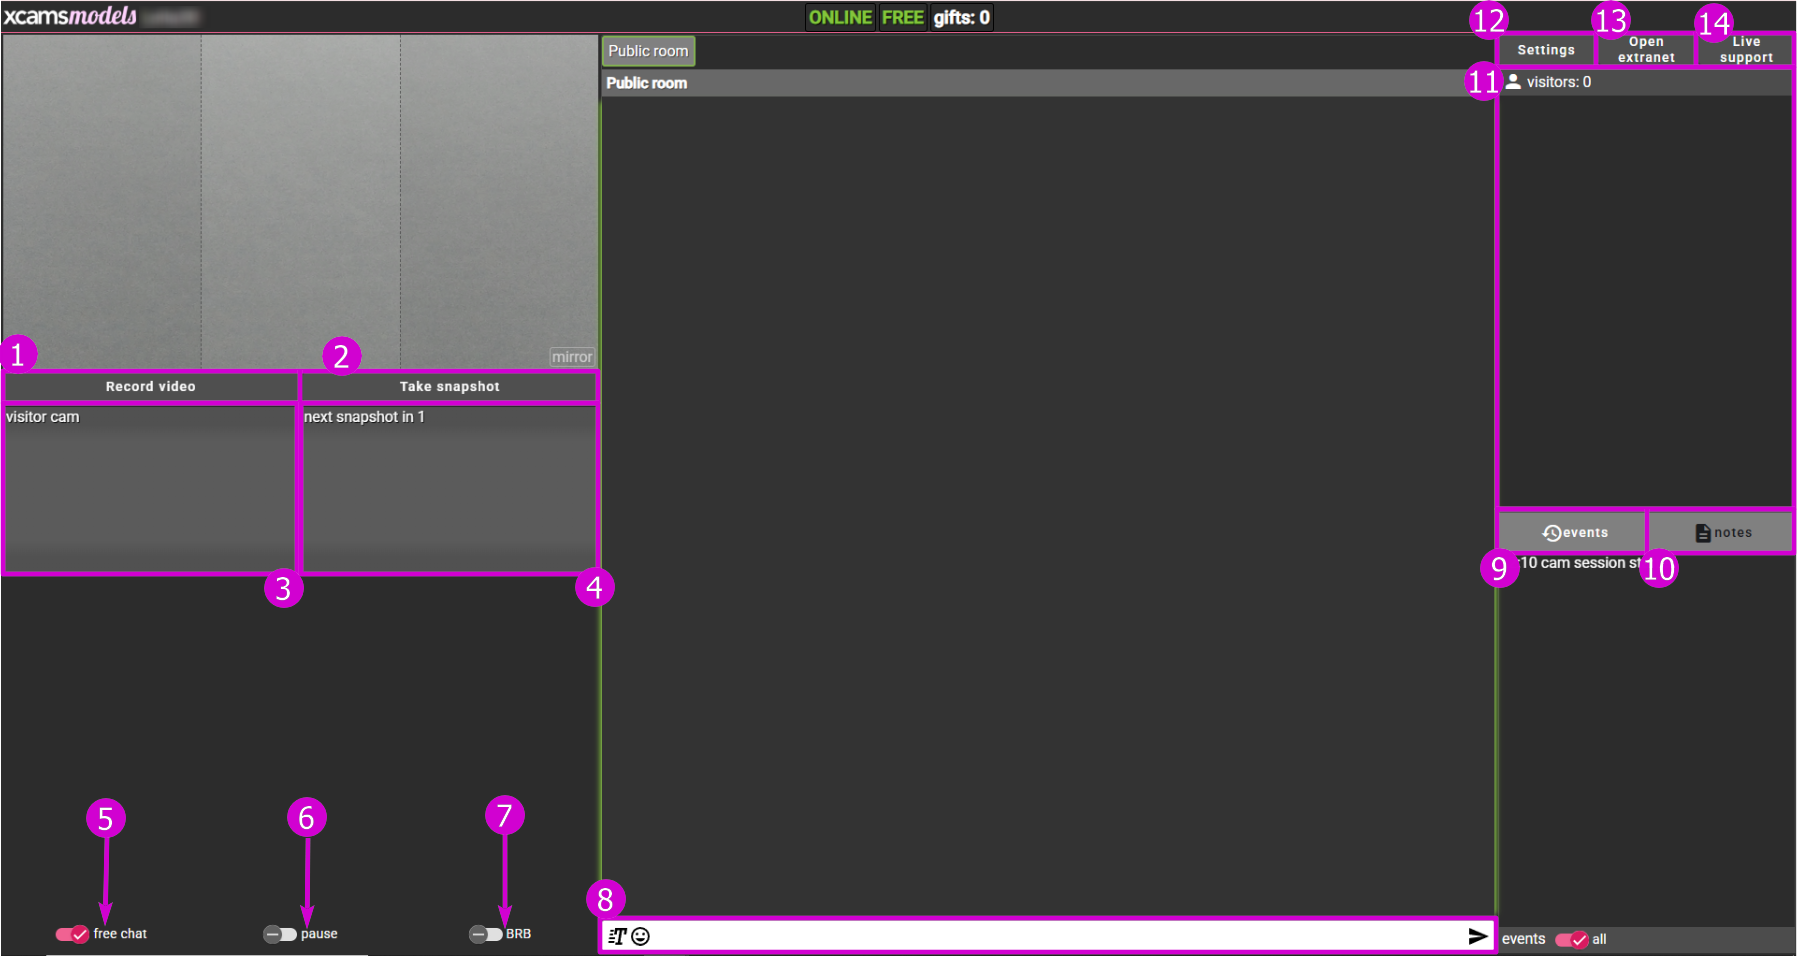Click the visitors person icon
This screenshot has width=1798, height=956.
tap(1513, 82)
